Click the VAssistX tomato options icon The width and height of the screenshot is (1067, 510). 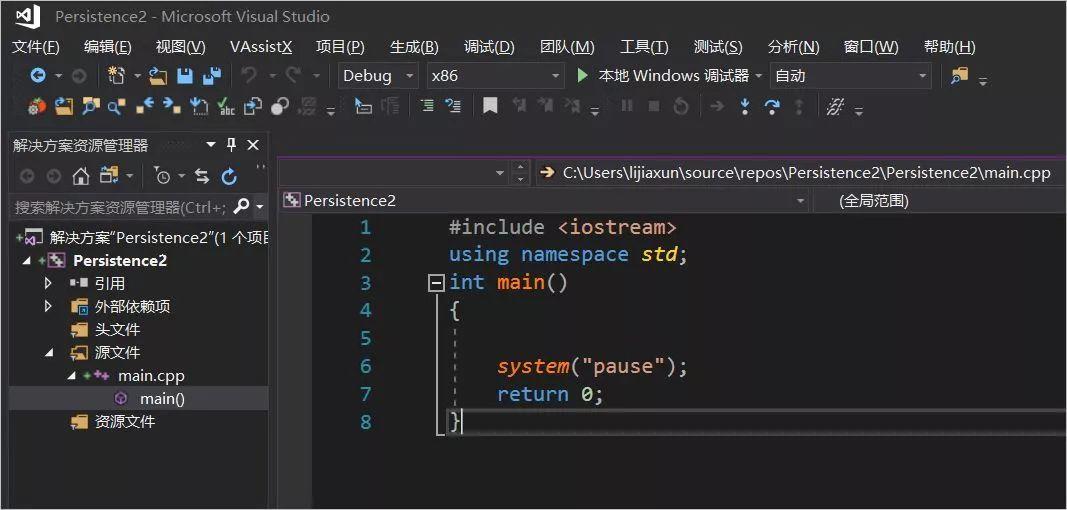[x=37, y=106]
